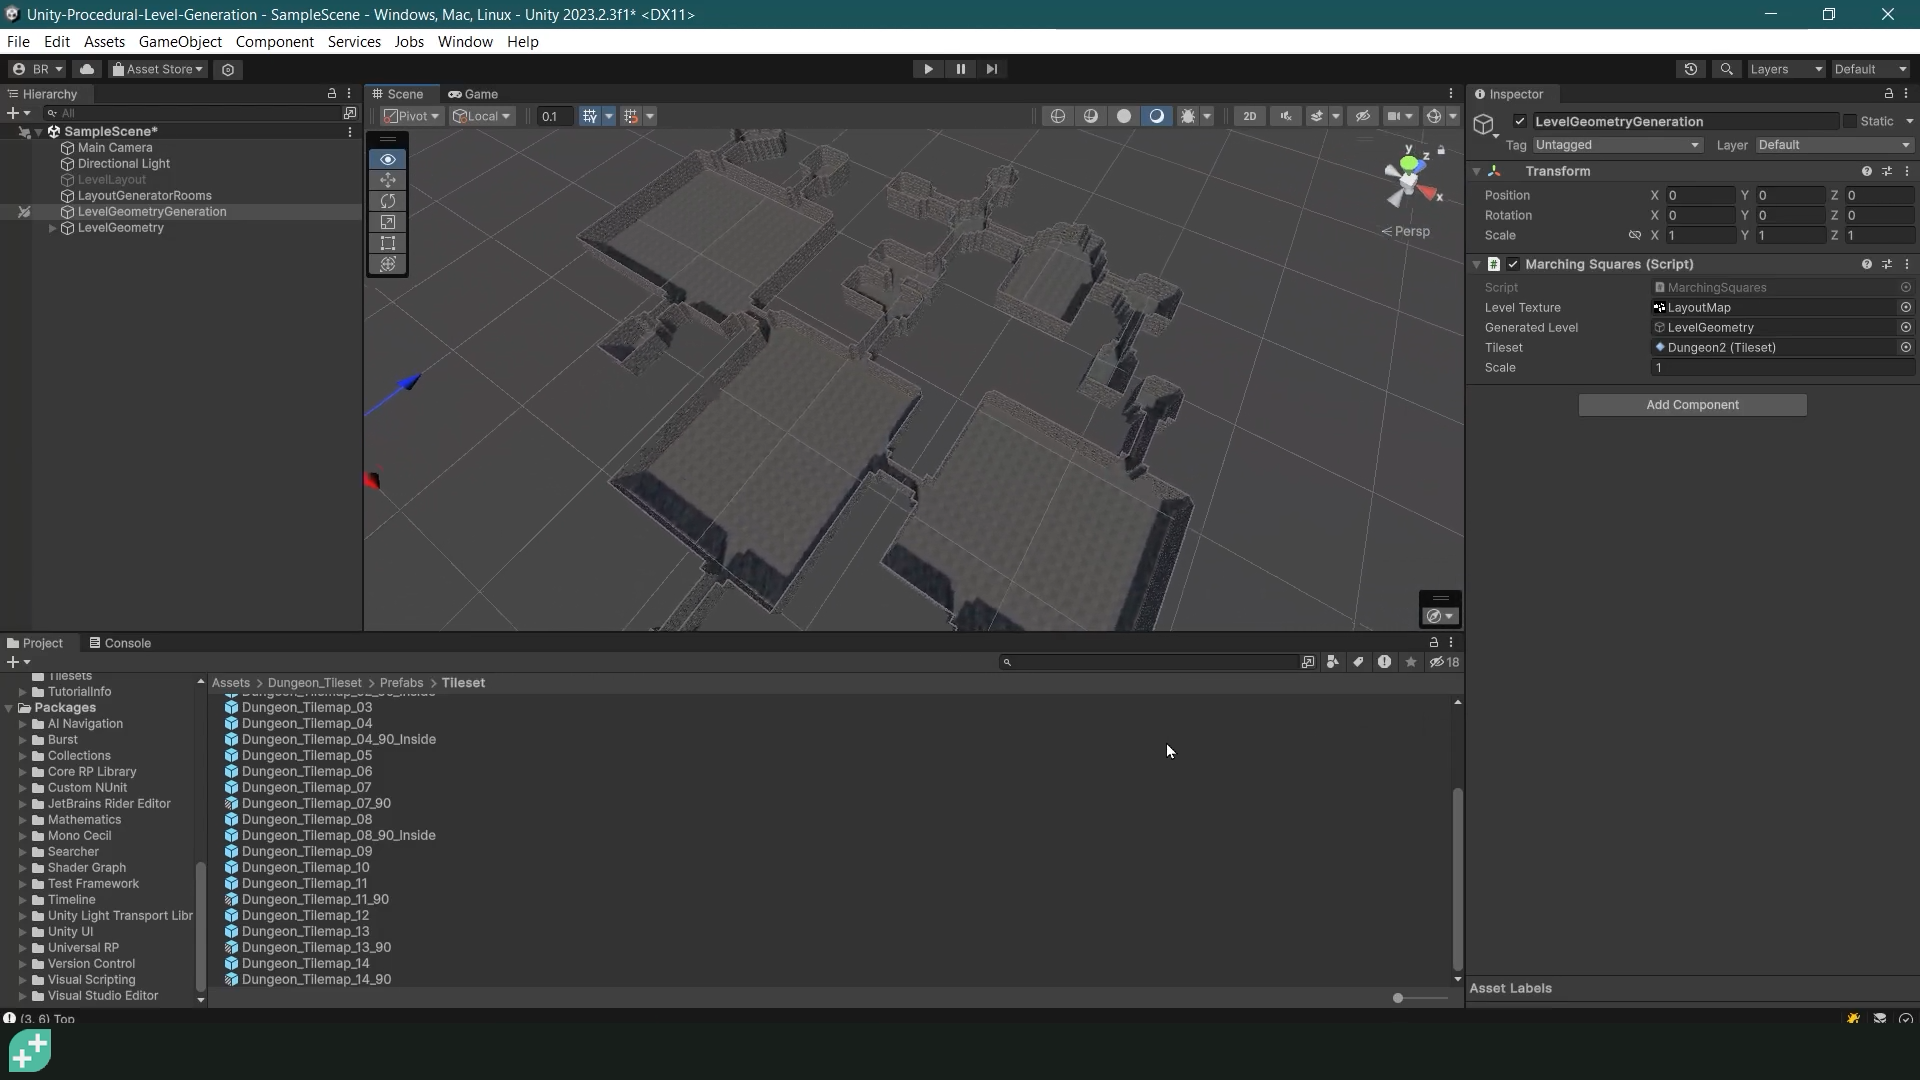Open the Package Manager cube icon
Viewport: 1920px width, 1080px height.
point(228,69)
